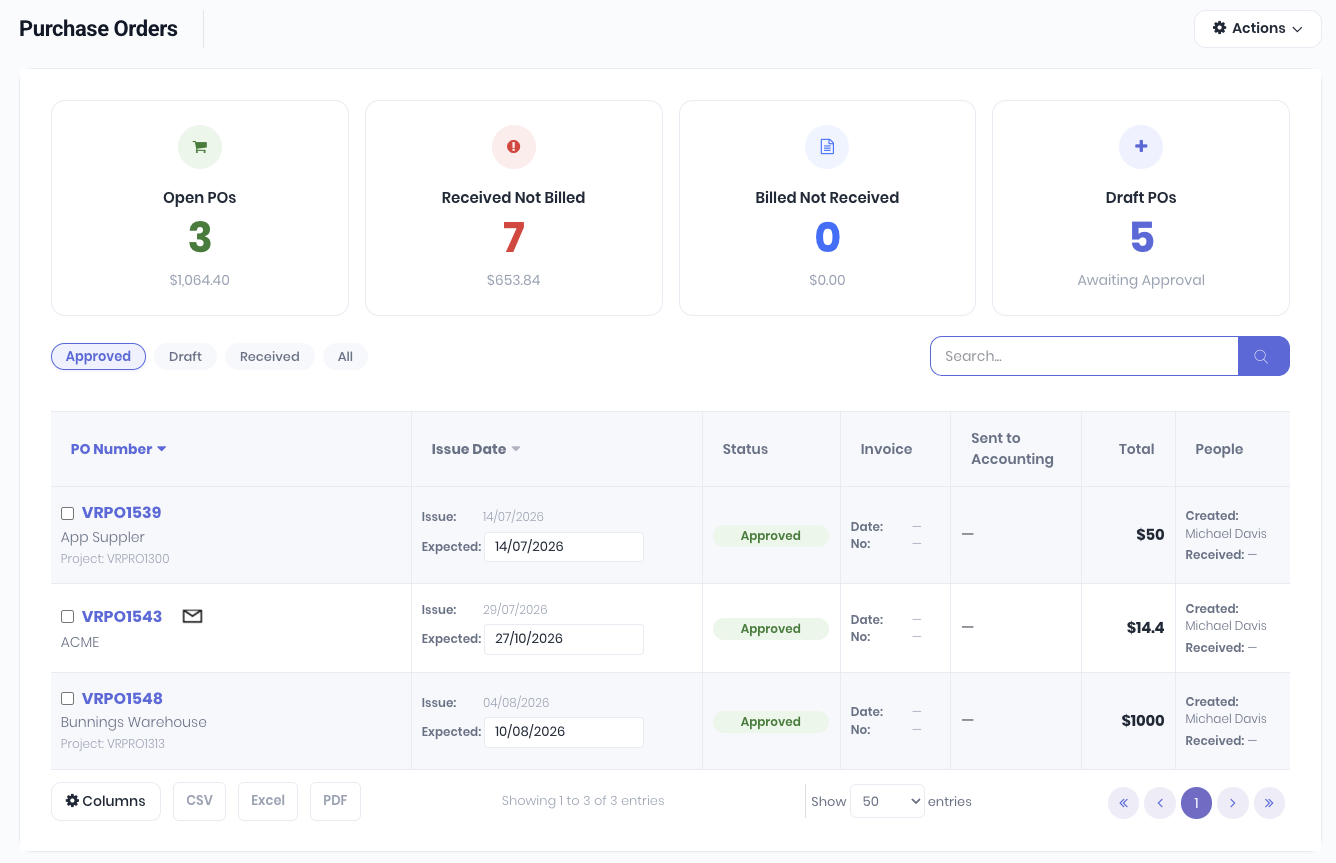Tick the checkbox for VRPO1548
Image resolution: width=1336 pixels, height=863 pixels.
pyautogui.click(x=68, y=699)
